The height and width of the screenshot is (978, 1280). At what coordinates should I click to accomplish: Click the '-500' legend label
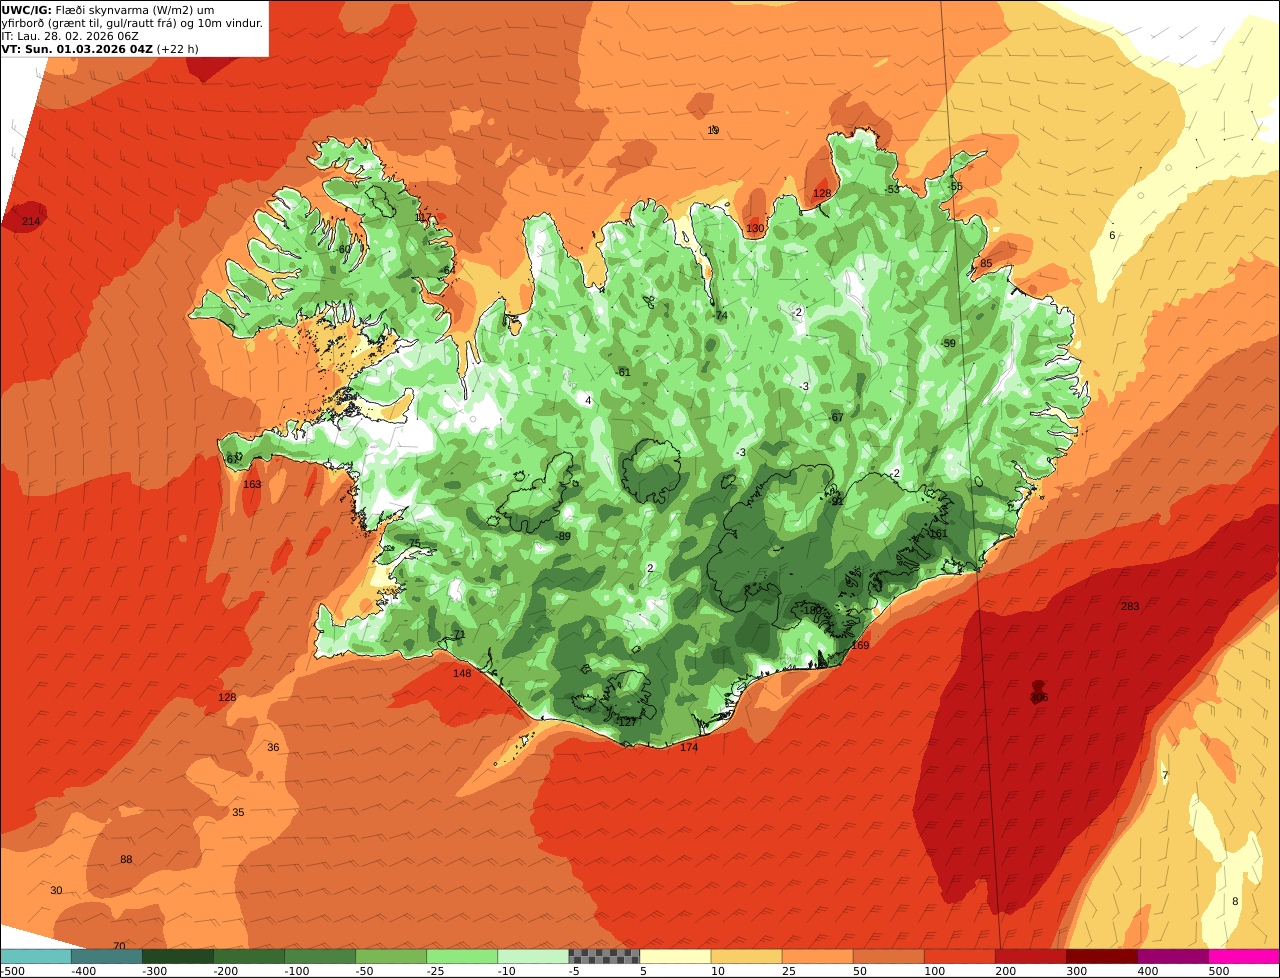point(11,971)
